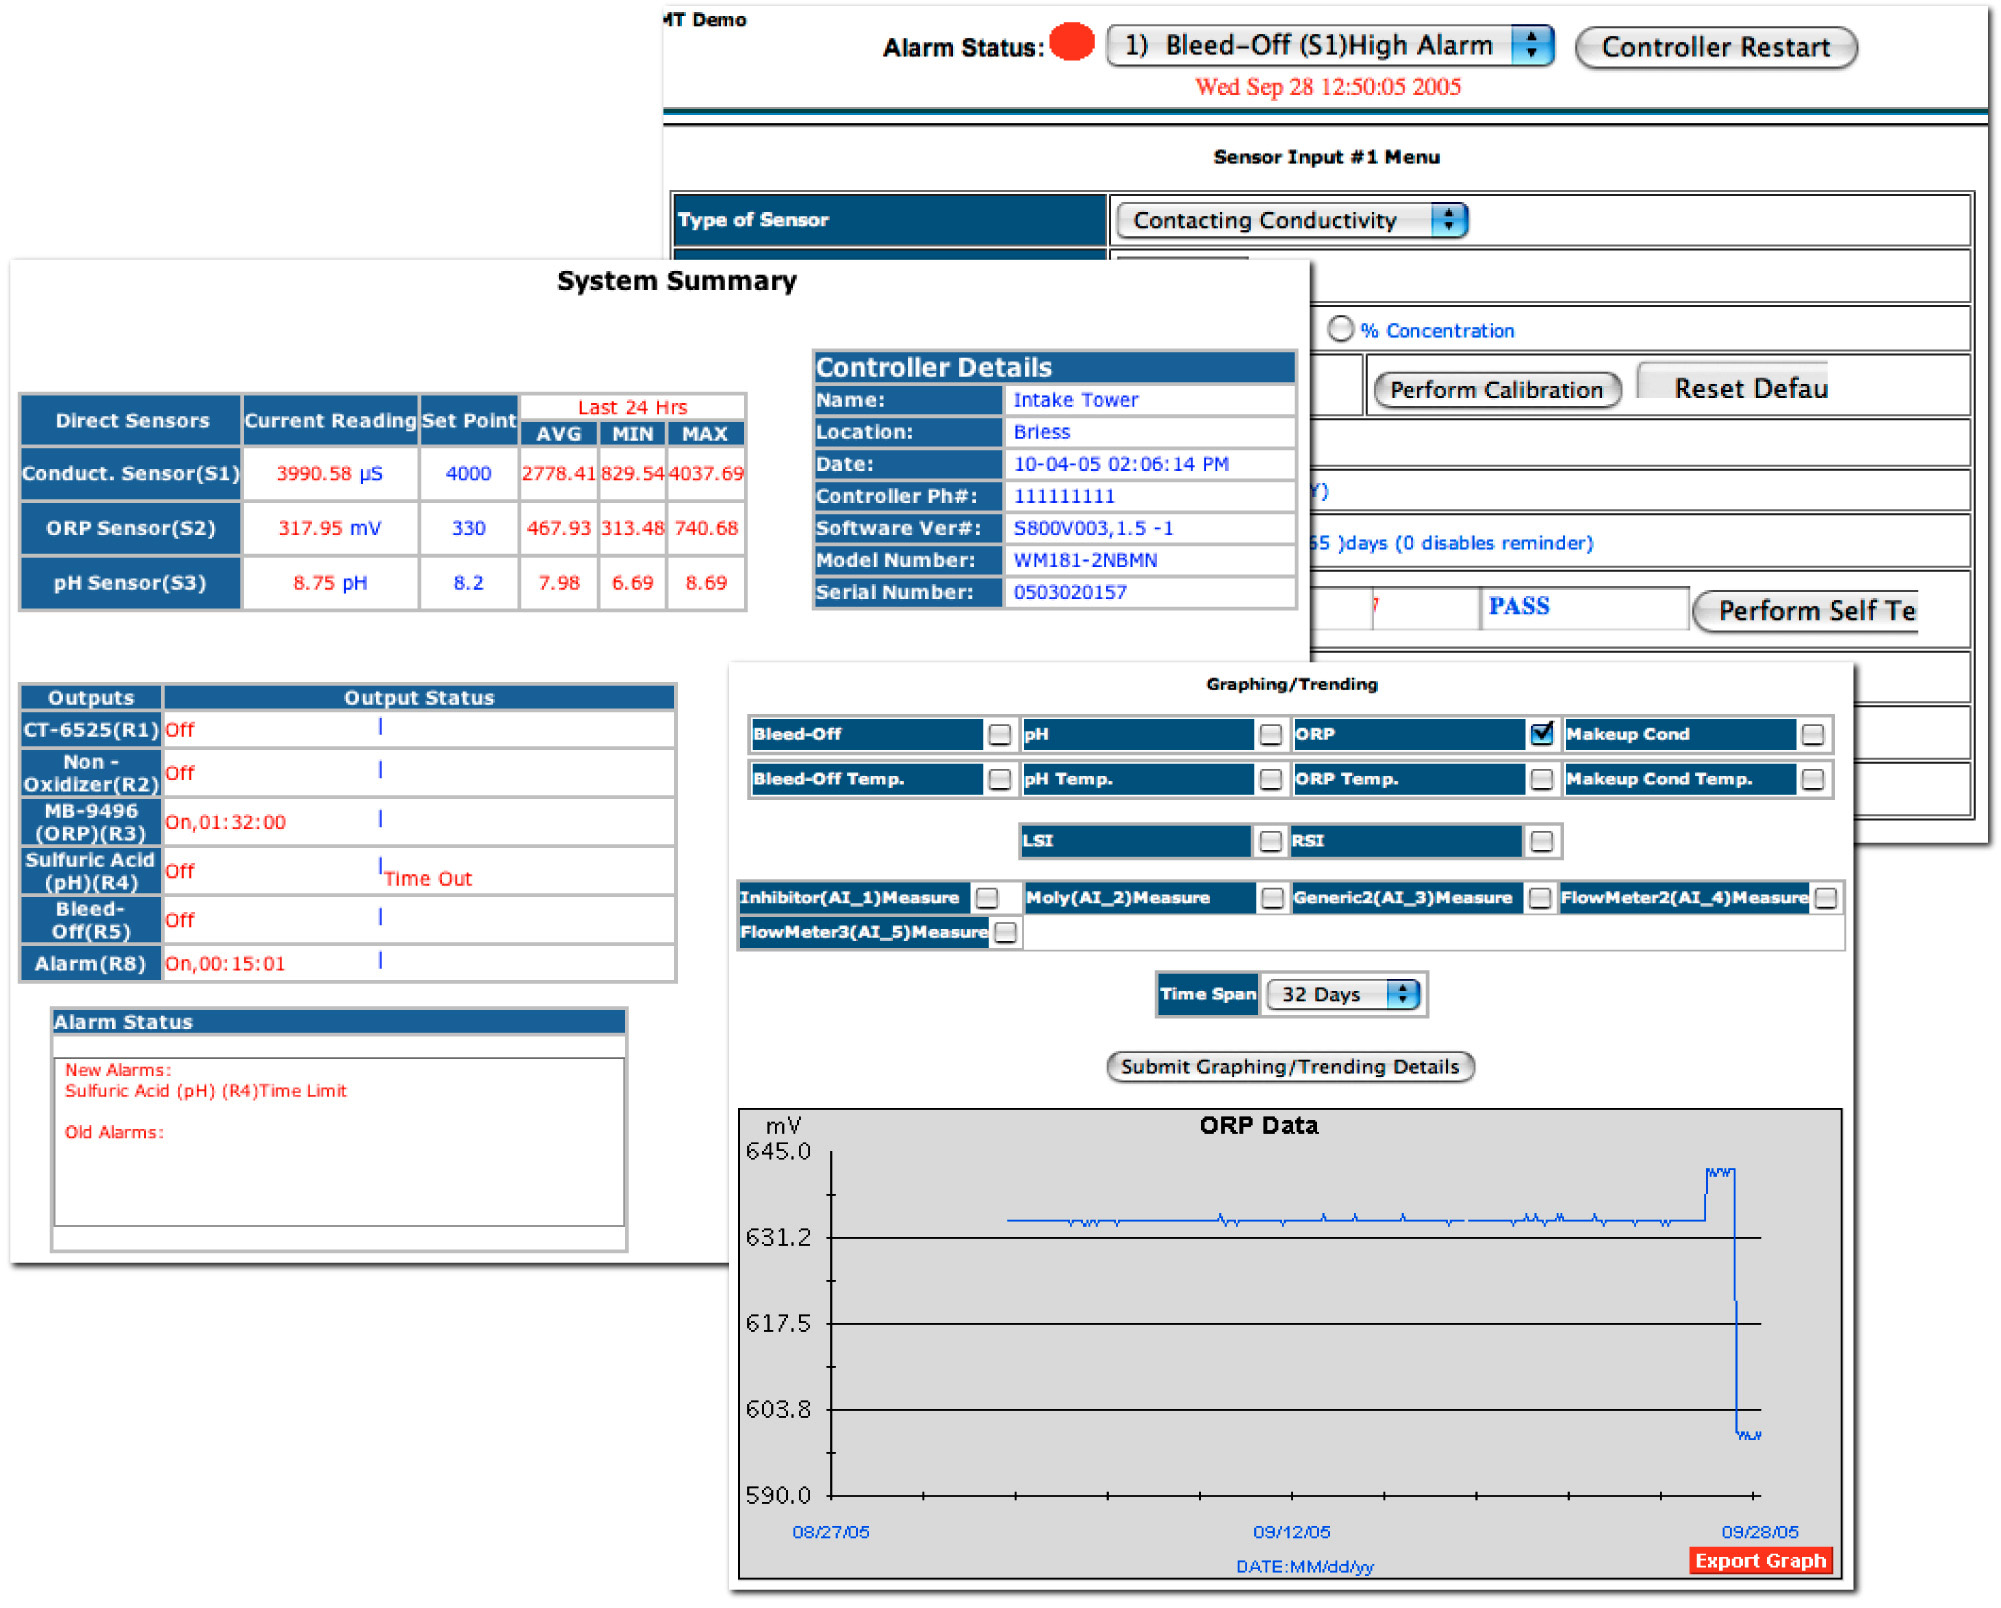Open the Contacting Conductivity sensor type dropdown
2001x1608 pixels.
pyautogui.click(x=1291, y=220)
